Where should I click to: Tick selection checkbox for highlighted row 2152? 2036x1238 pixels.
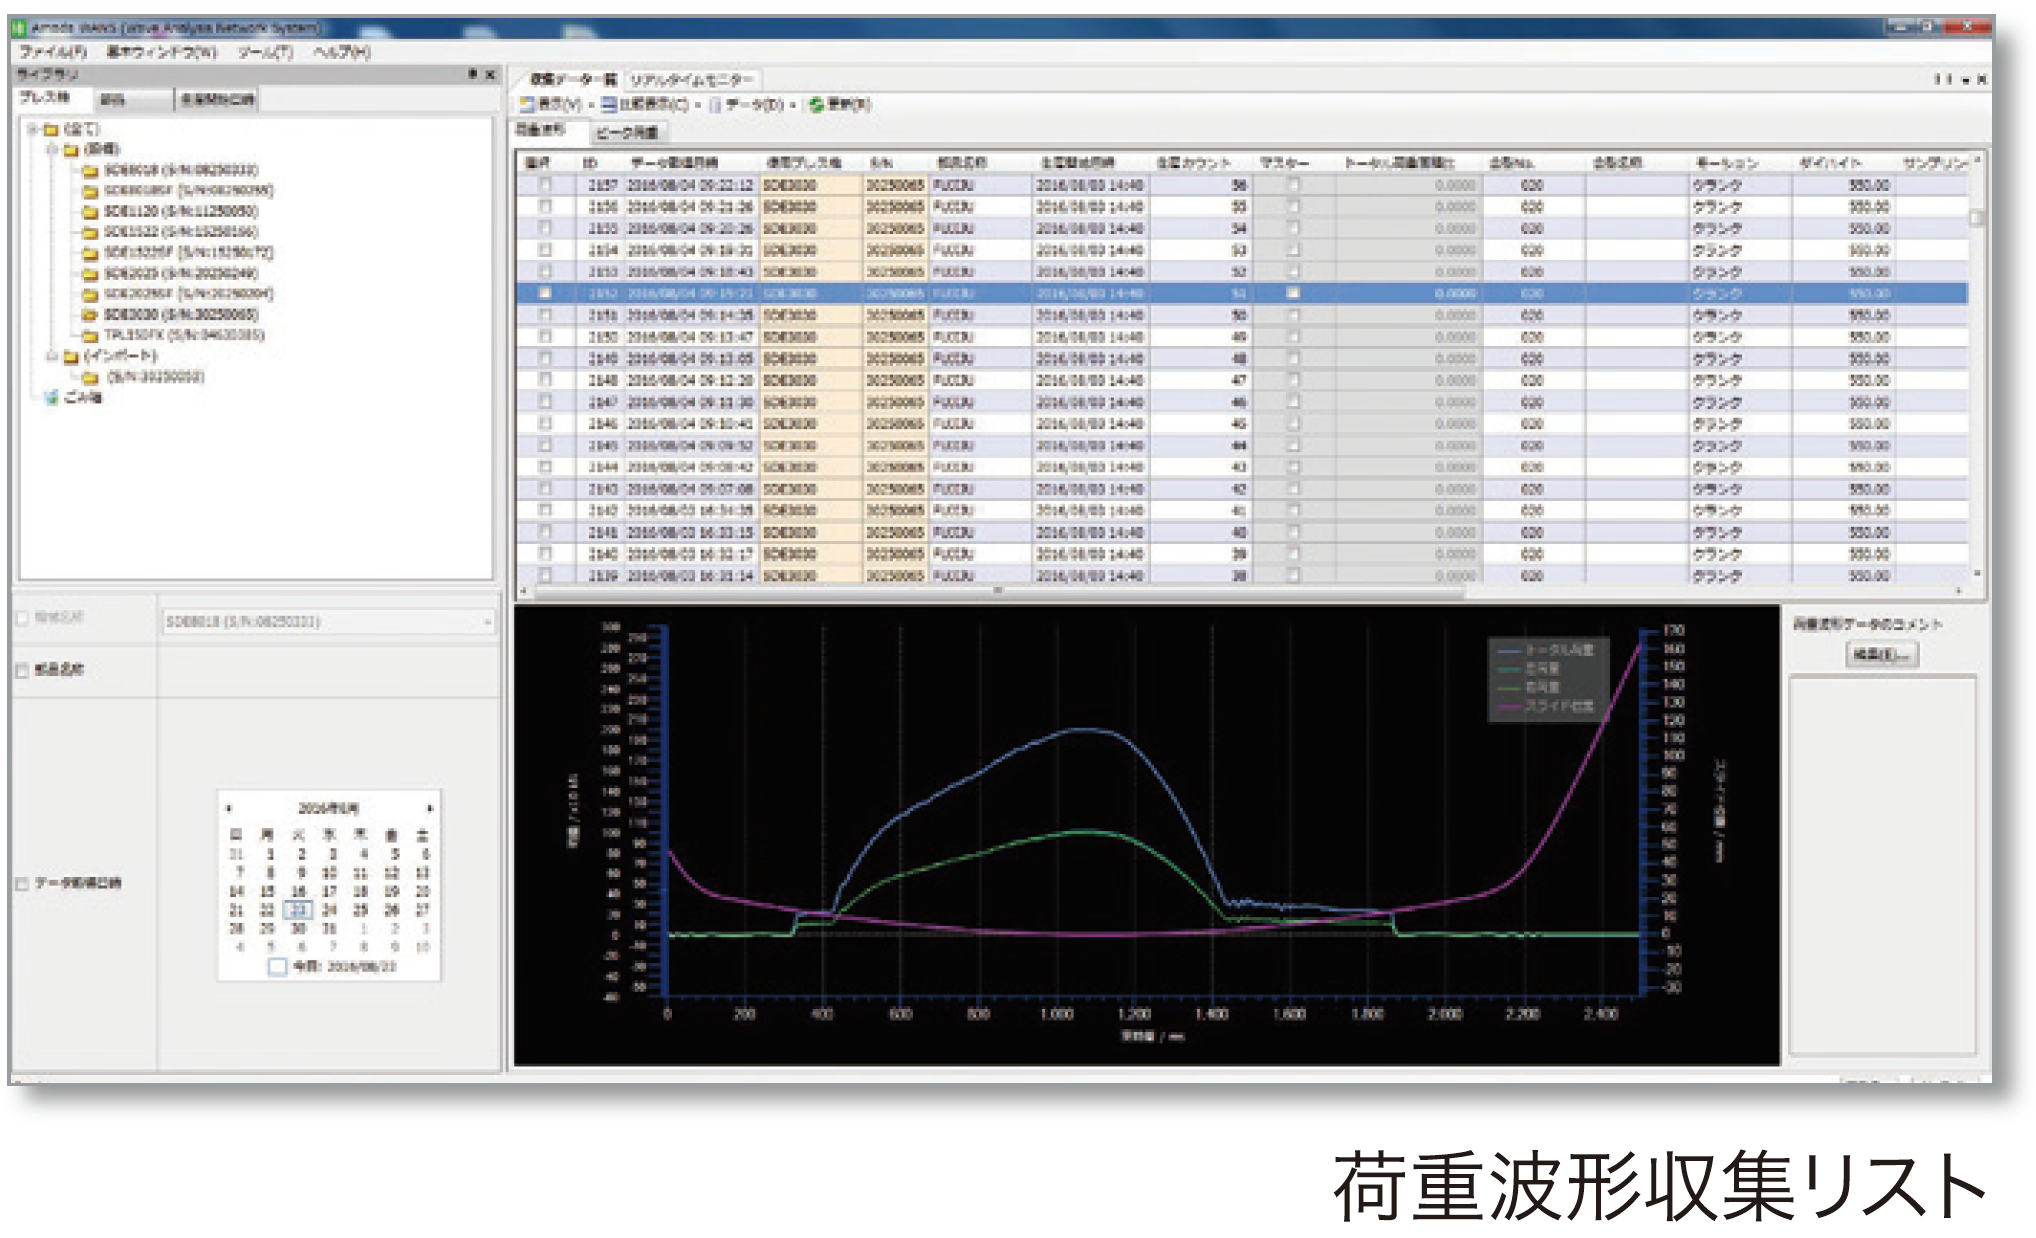click(x=545, y=293)
